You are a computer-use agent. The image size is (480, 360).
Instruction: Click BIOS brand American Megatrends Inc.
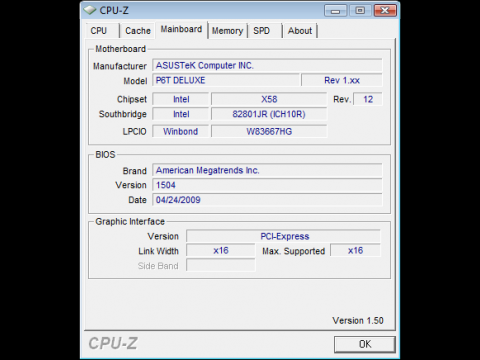[267, 170]
